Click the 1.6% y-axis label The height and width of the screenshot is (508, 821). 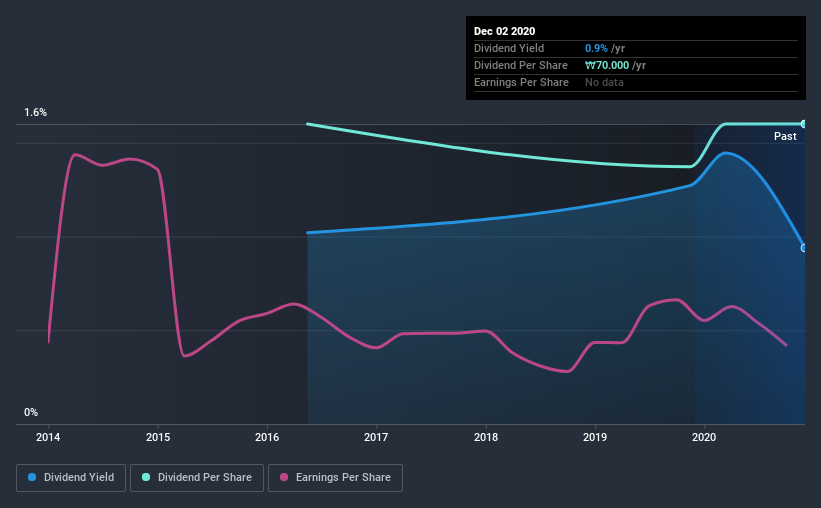pos(36,113)
